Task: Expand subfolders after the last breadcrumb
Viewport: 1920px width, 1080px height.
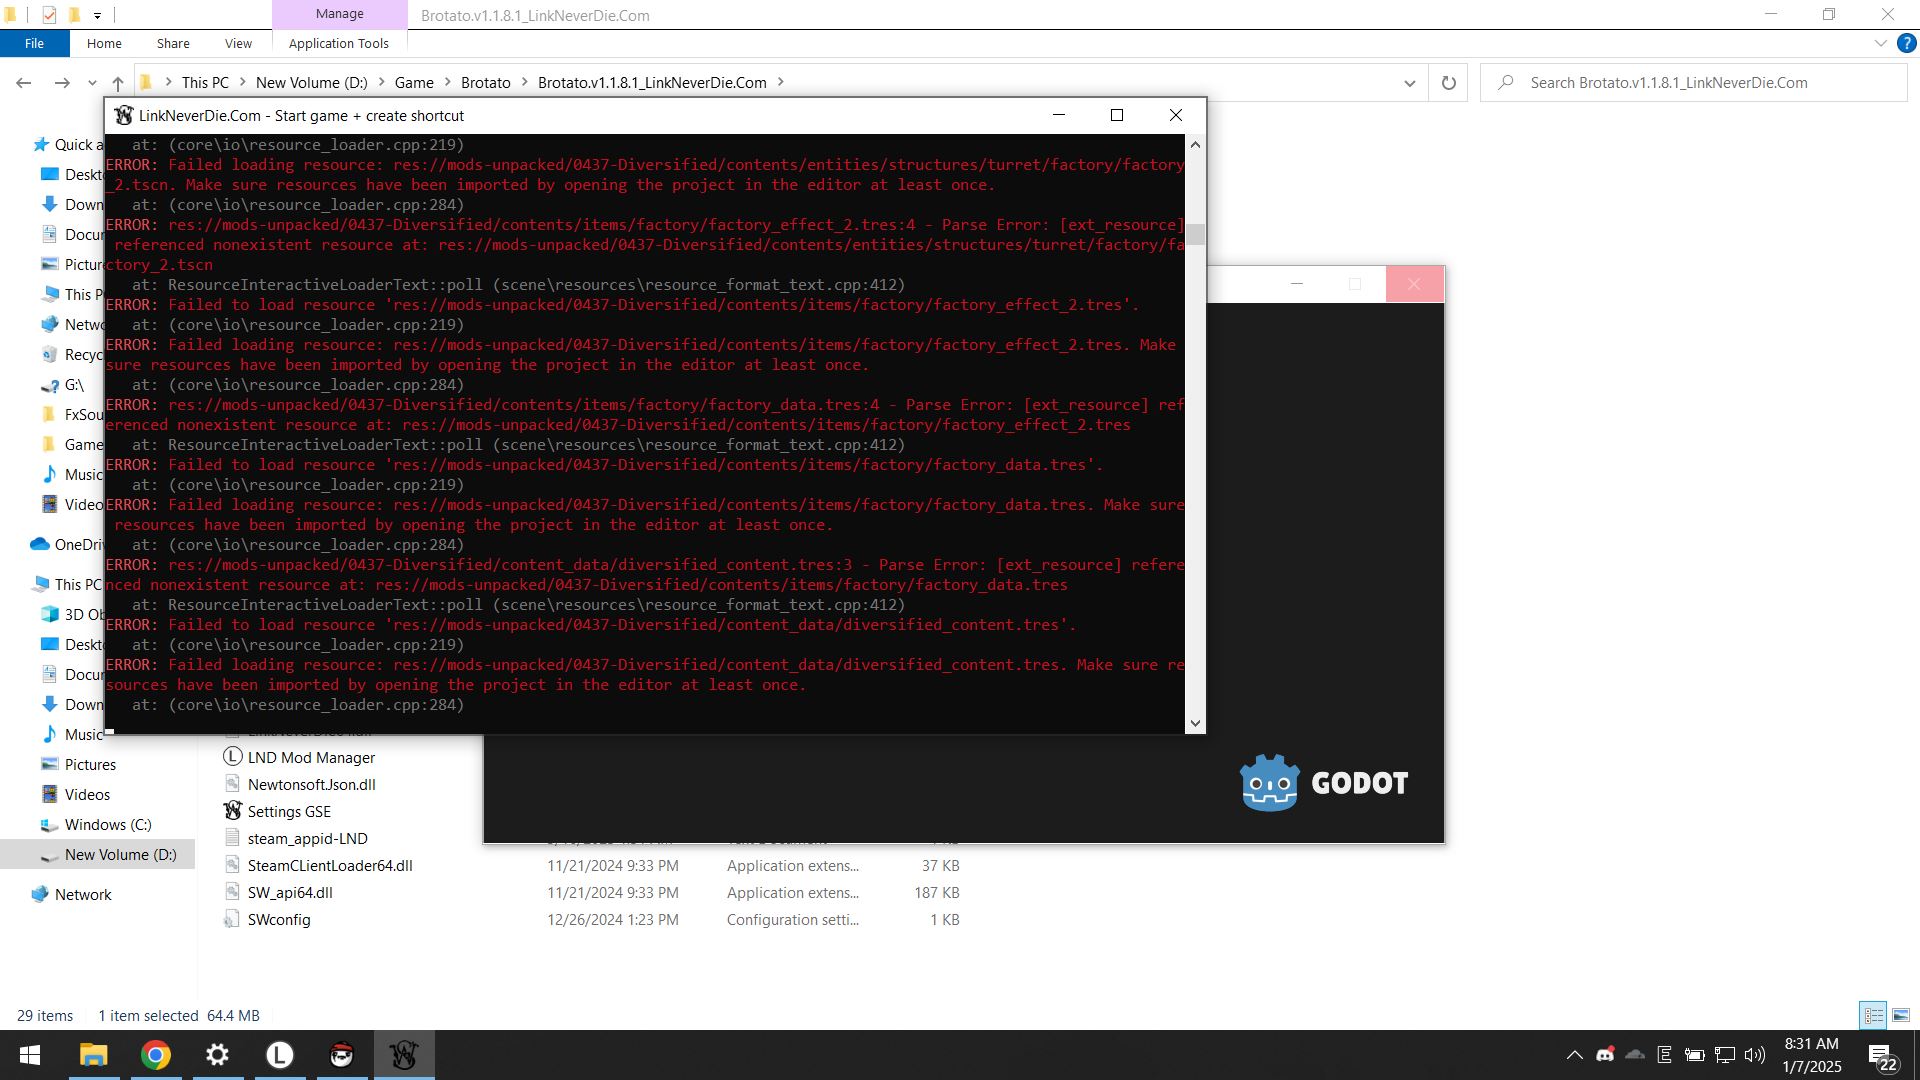Action: (781, 83)
